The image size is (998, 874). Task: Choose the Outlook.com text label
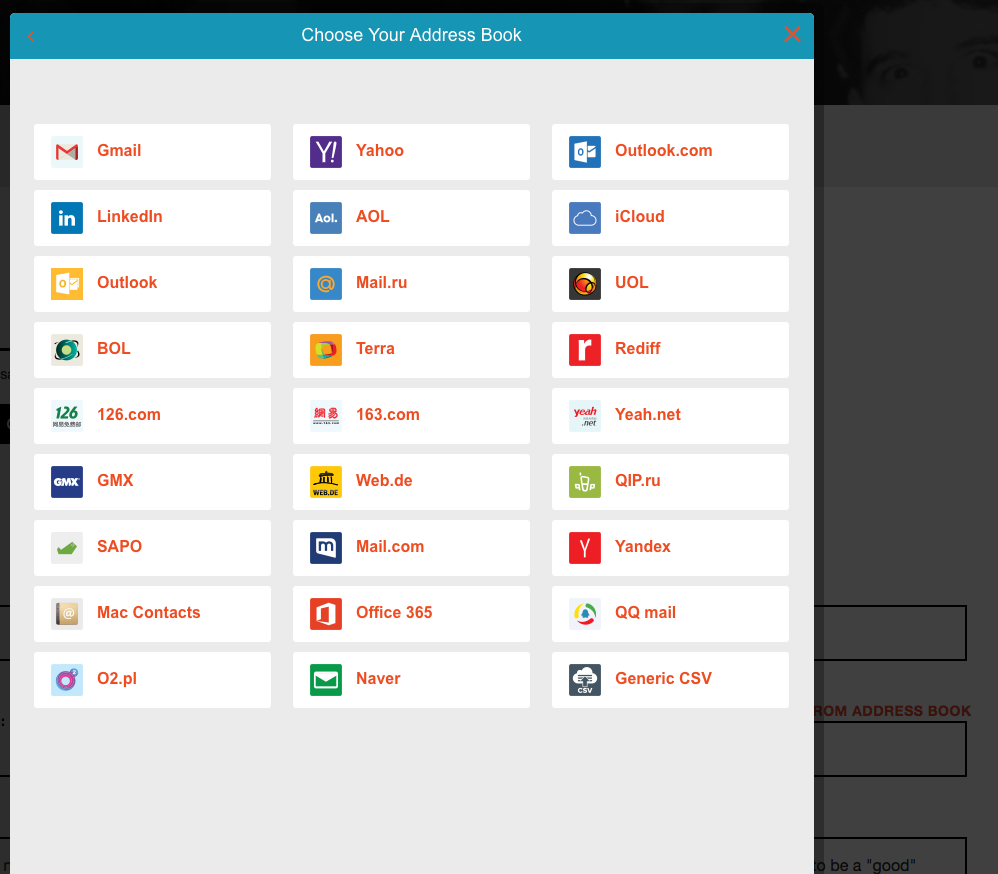tap(663, 151)
